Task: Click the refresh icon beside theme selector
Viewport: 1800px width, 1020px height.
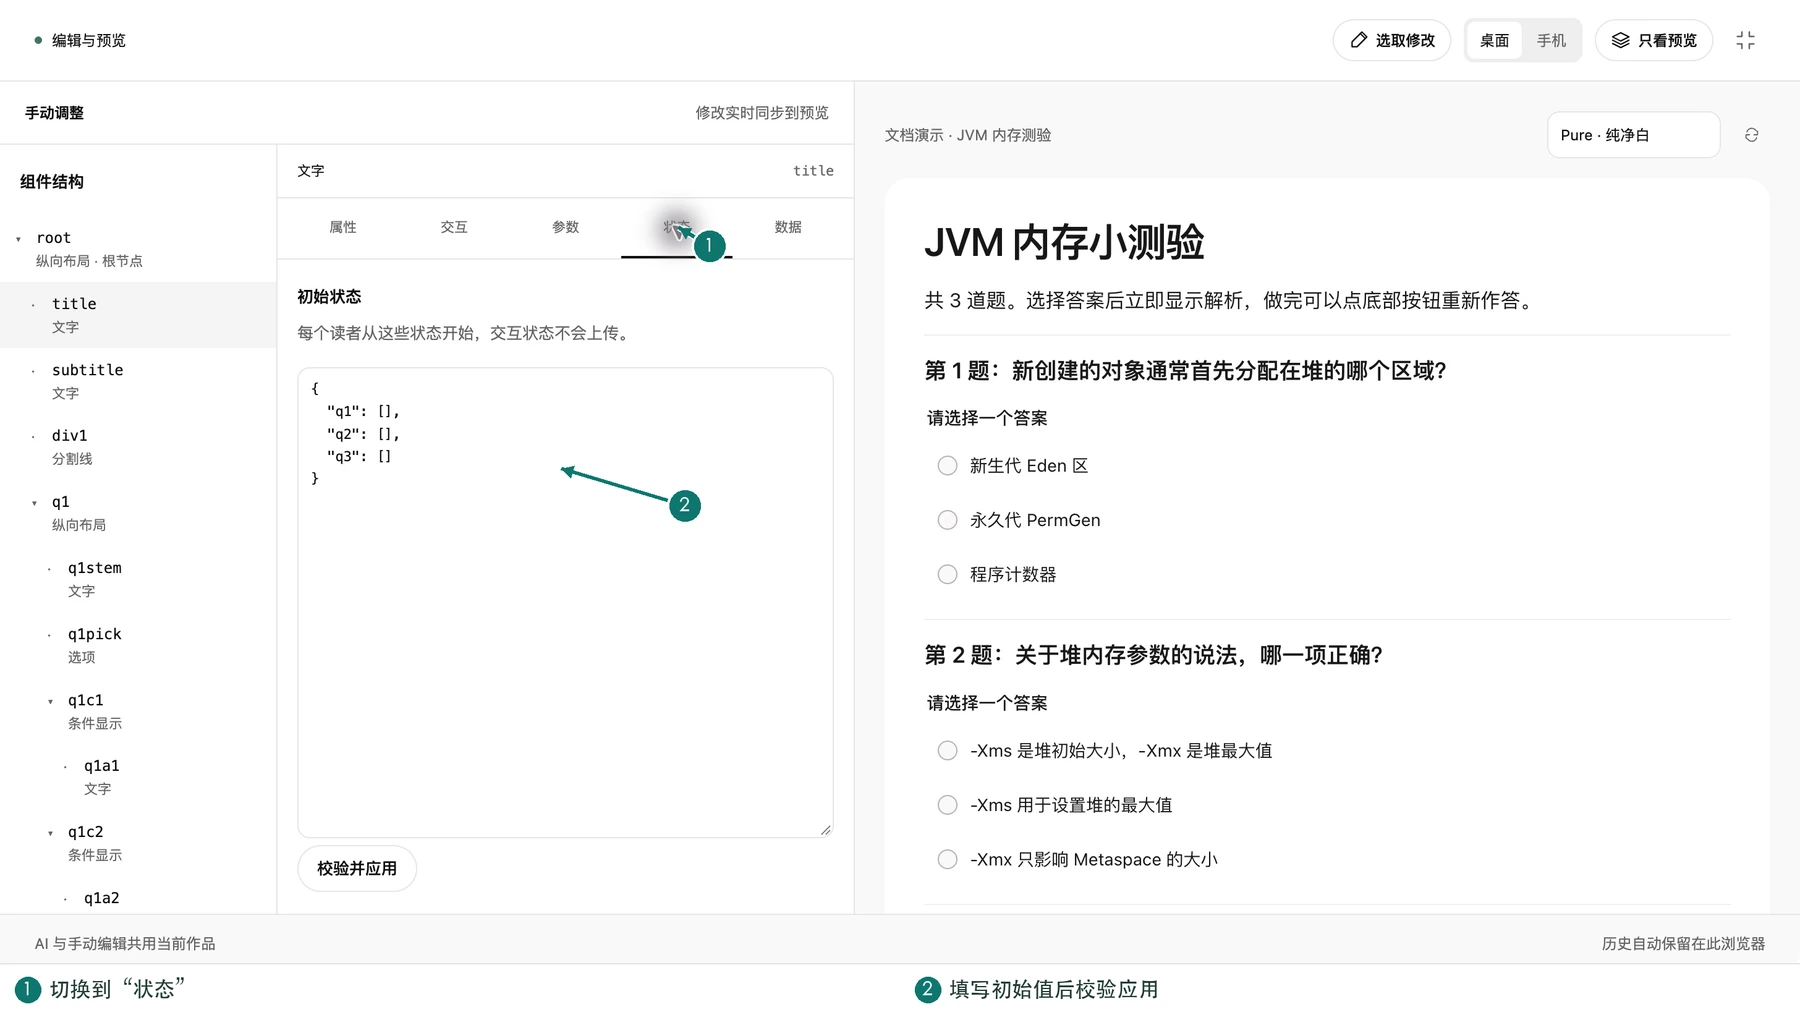Action: 1752,135
